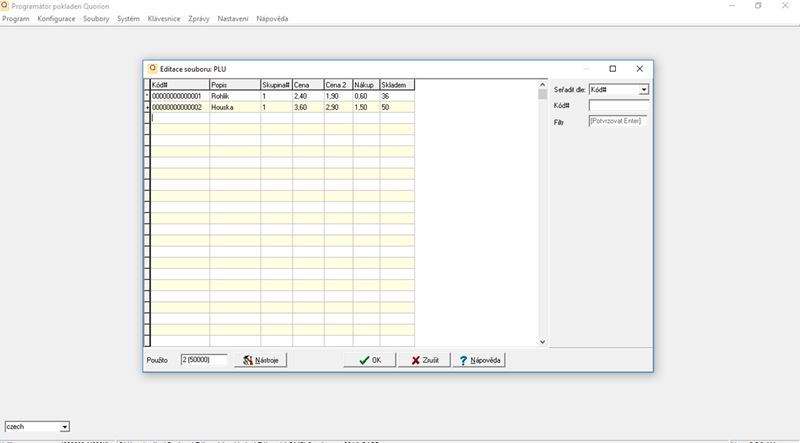The height and width of the screenshot is (443, 800).
Task: Open the Program menu
Action: 16,19
